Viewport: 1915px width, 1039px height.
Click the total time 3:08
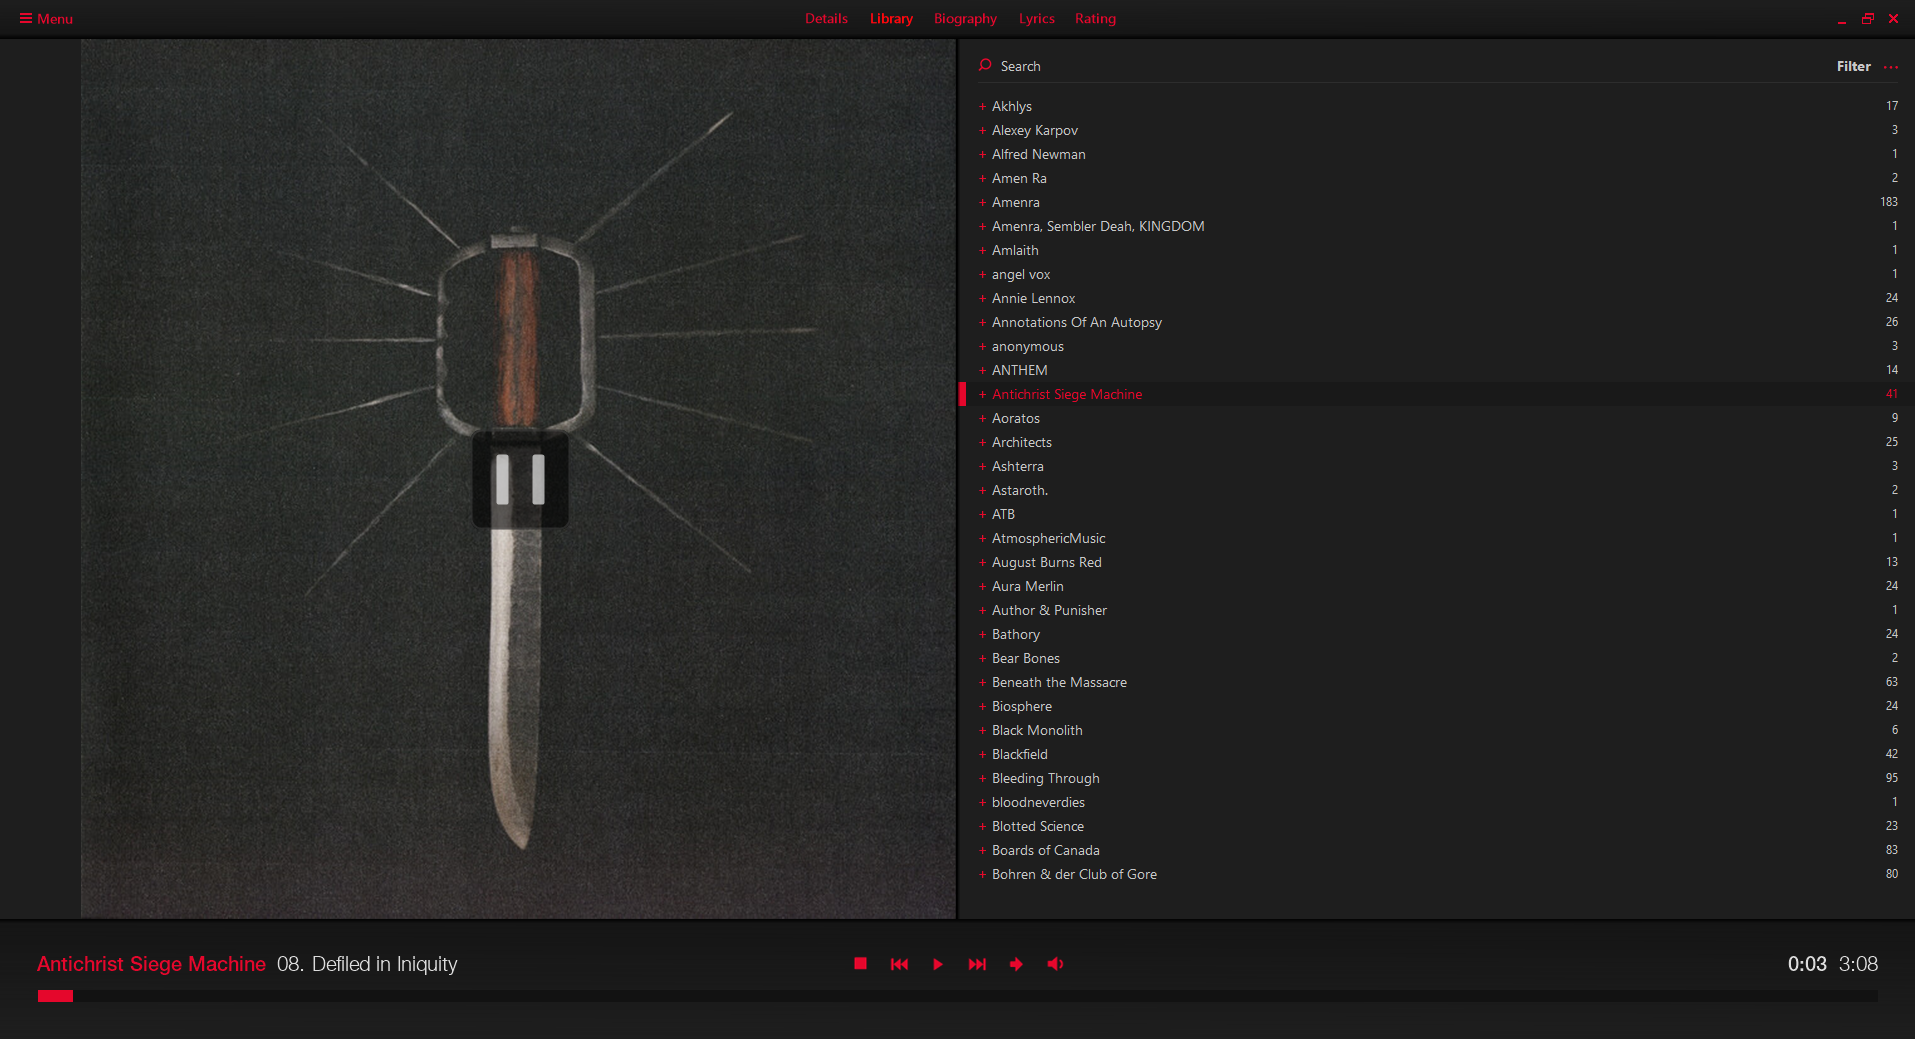tap(1858, 964)
